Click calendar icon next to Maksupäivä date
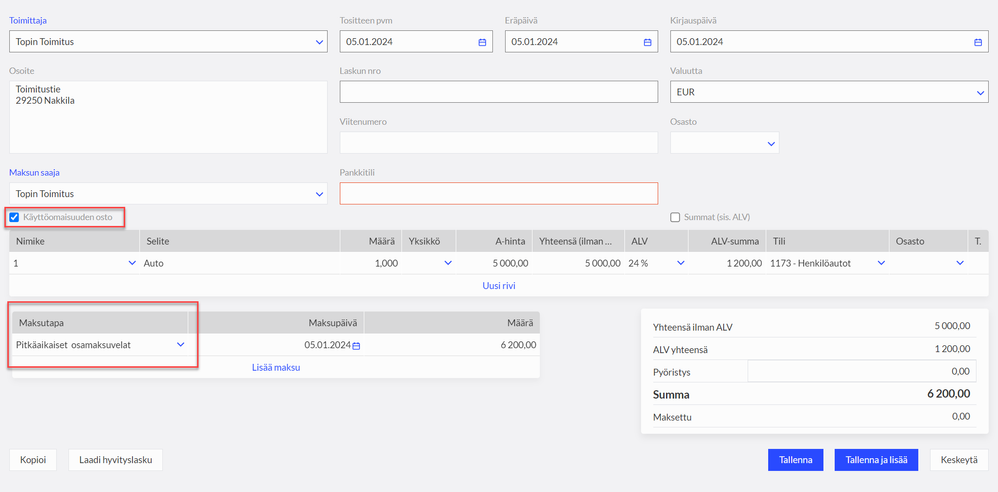 pos(356,345)
